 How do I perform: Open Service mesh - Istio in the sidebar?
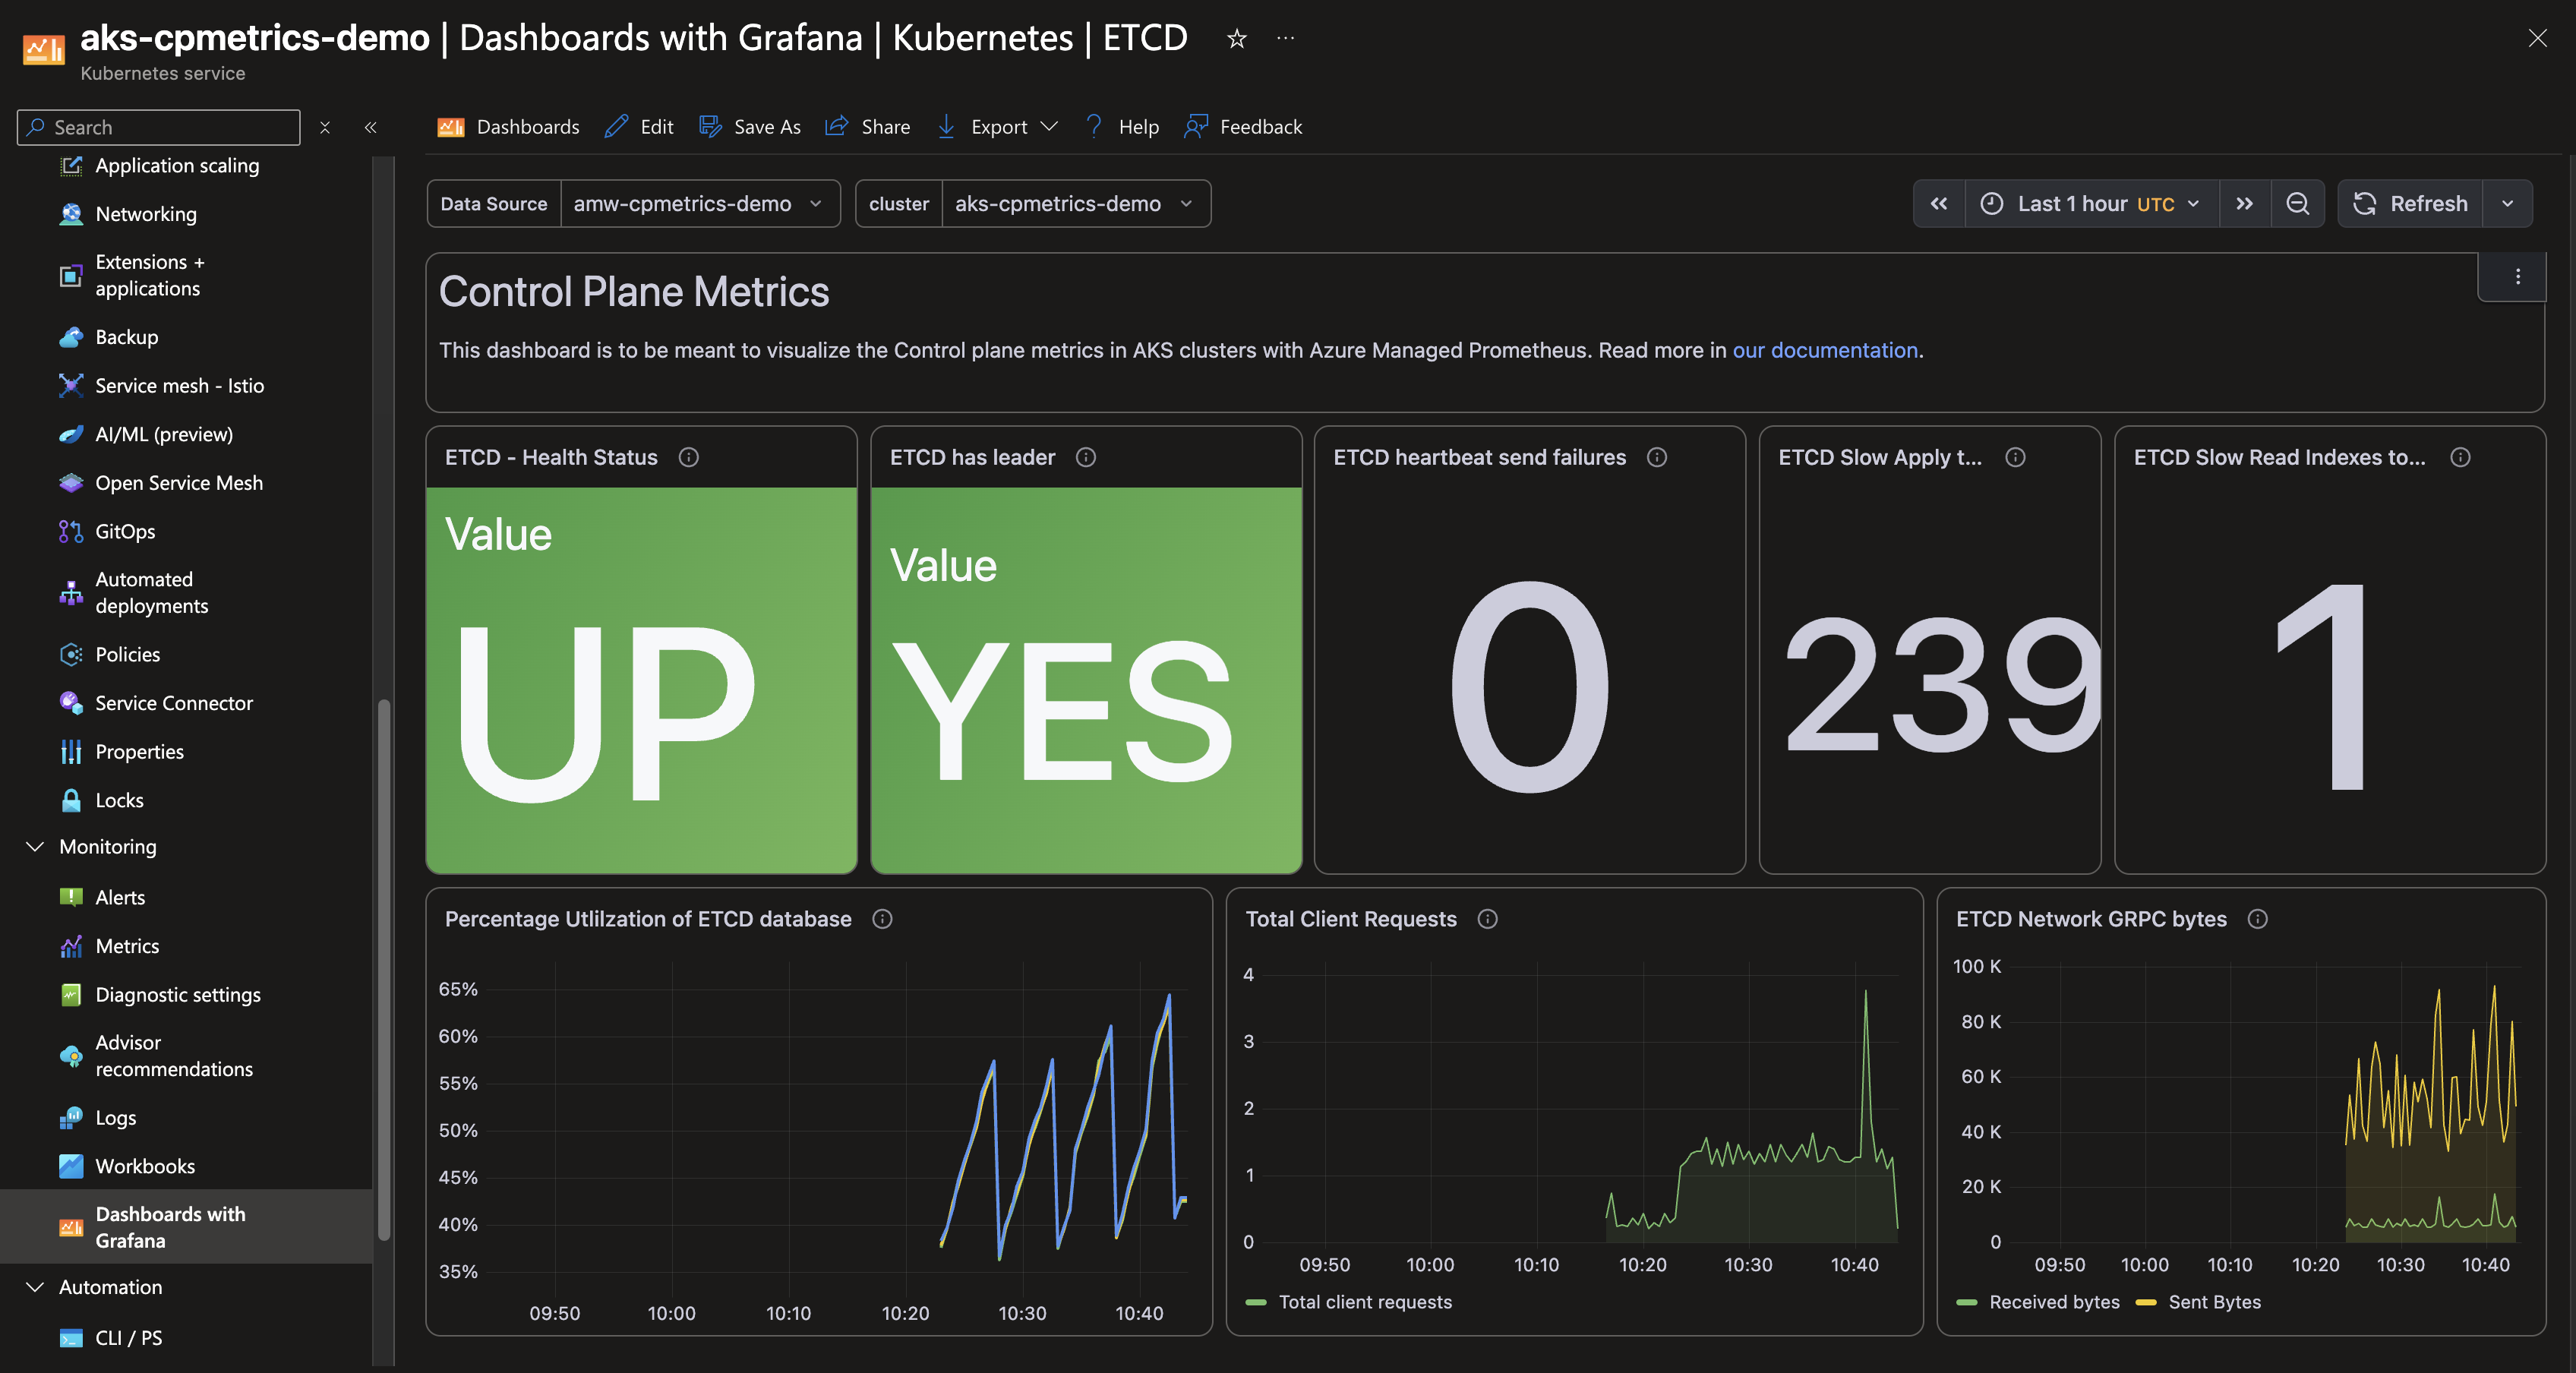pyautogui.click(x=179, y=386)
